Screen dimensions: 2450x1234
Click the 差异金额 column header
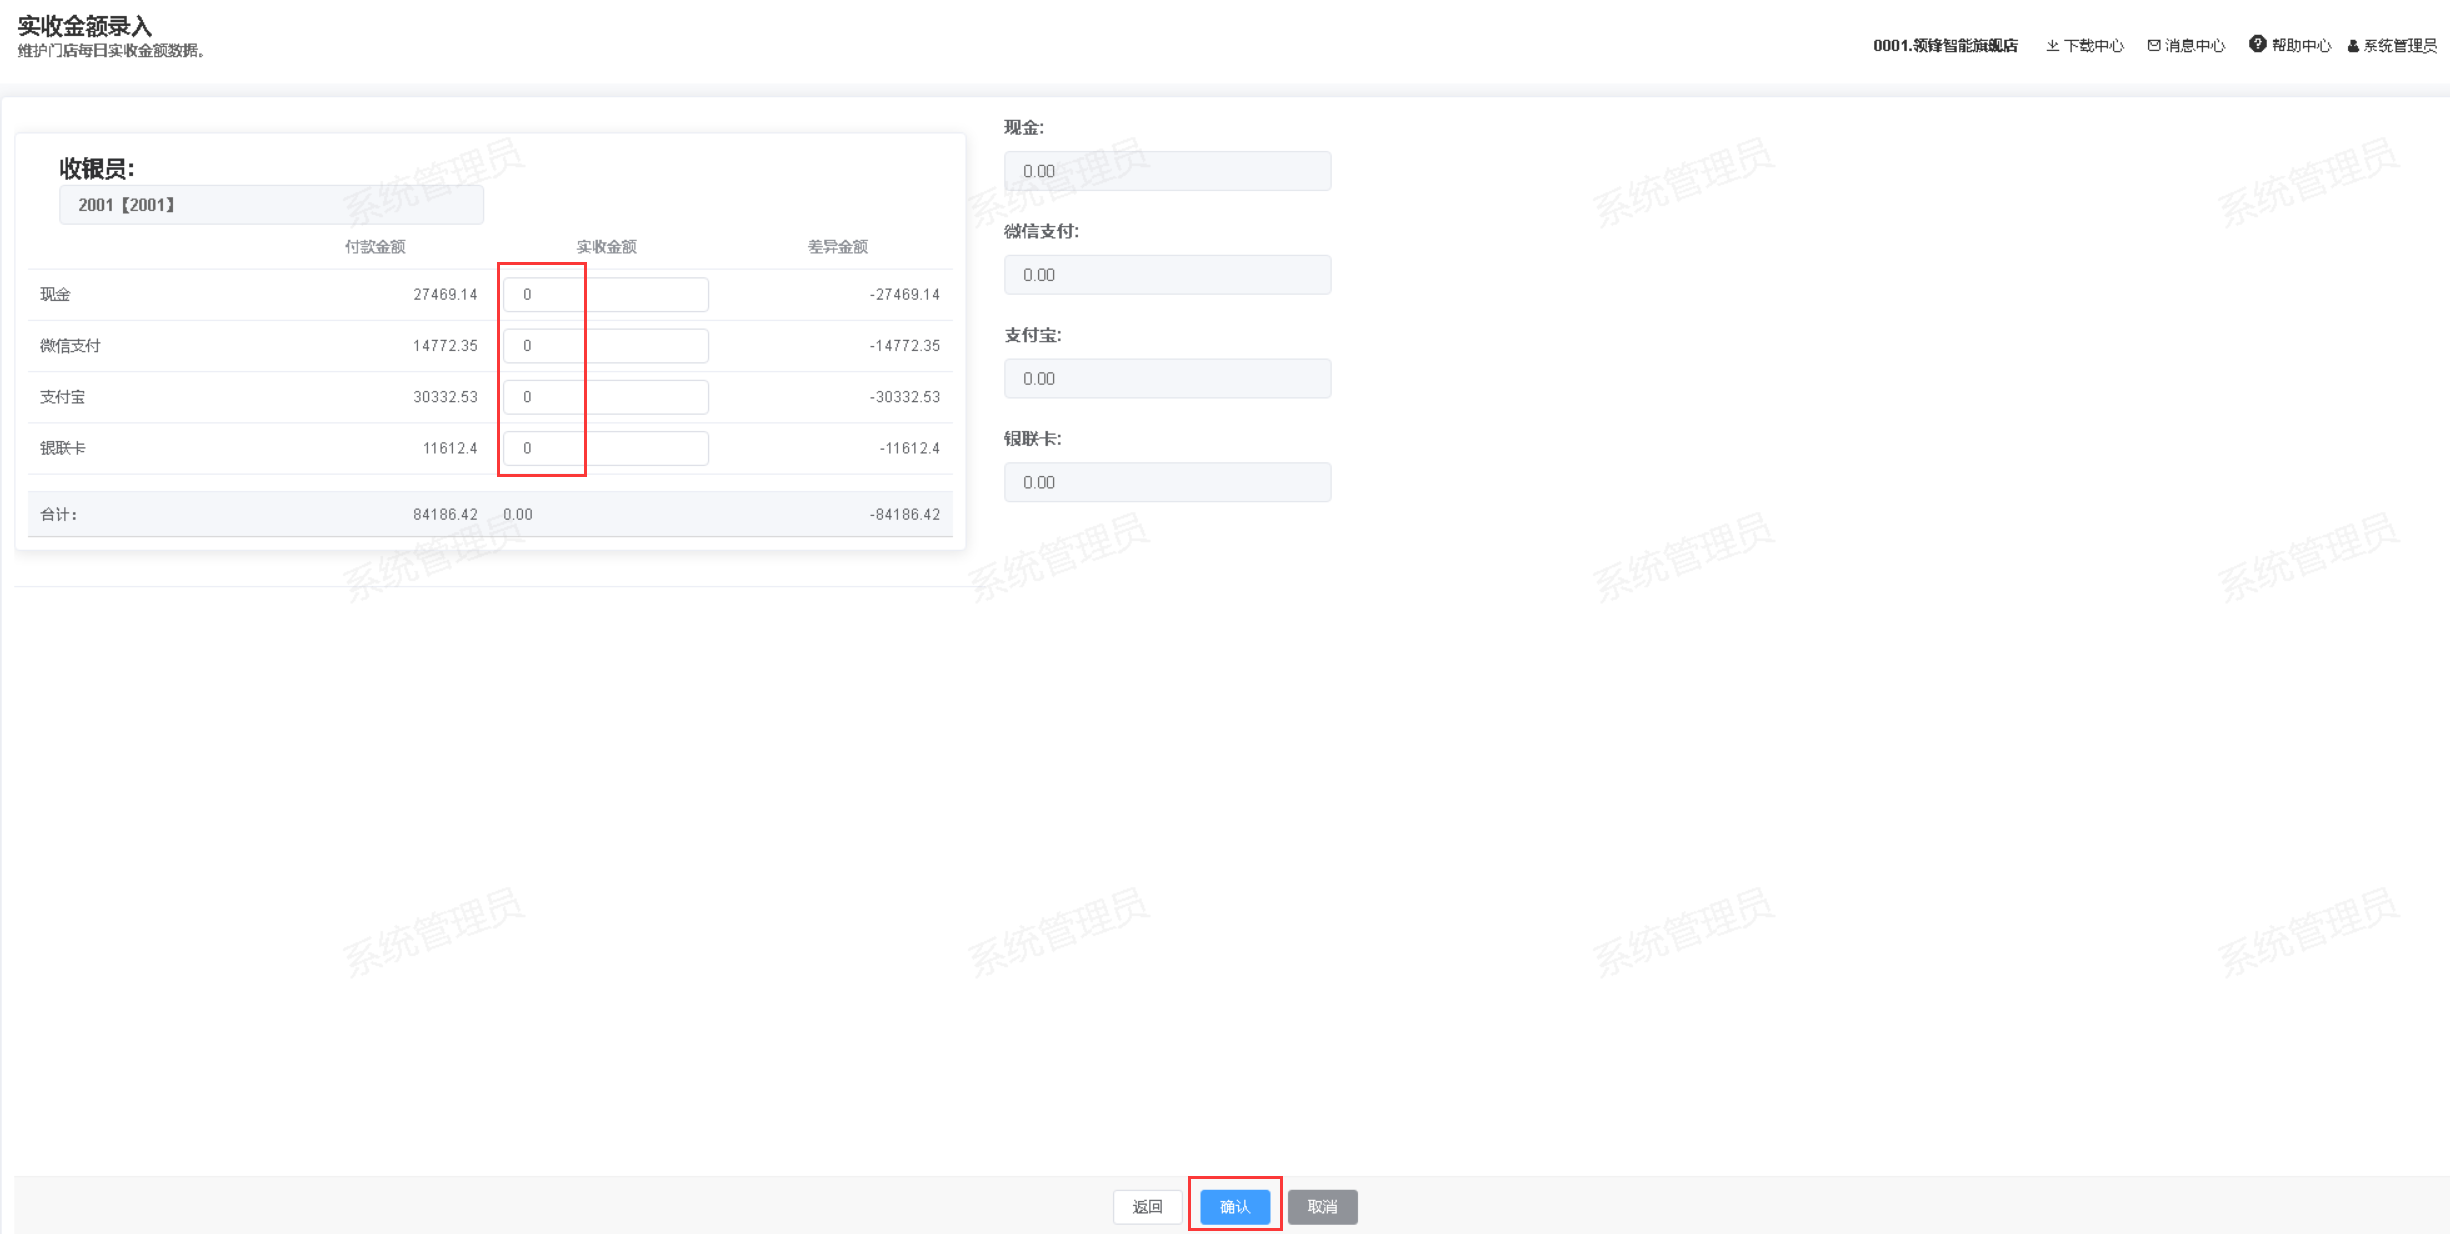[838, 247]
